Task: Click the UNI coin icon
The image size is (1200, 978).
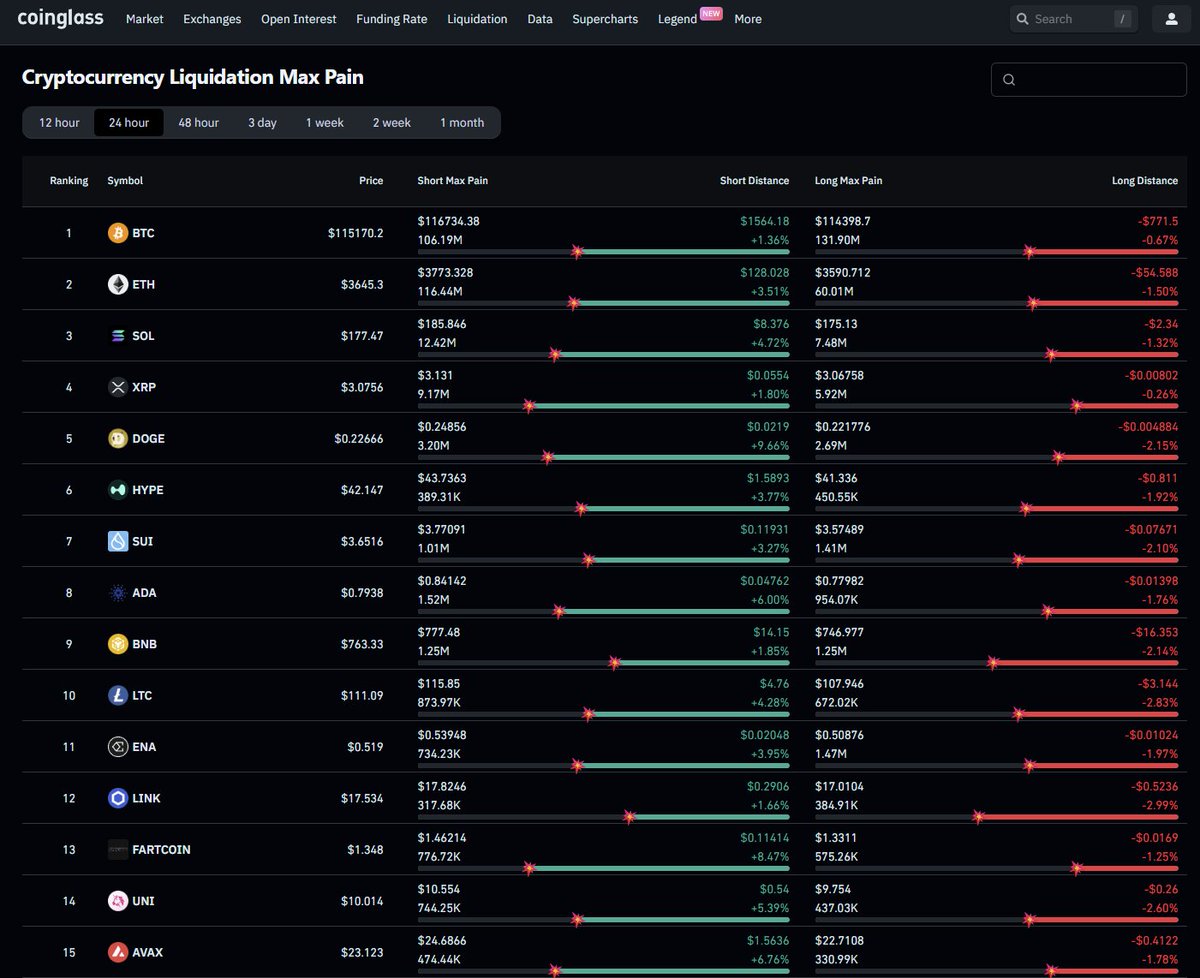Action: [118, 901]
